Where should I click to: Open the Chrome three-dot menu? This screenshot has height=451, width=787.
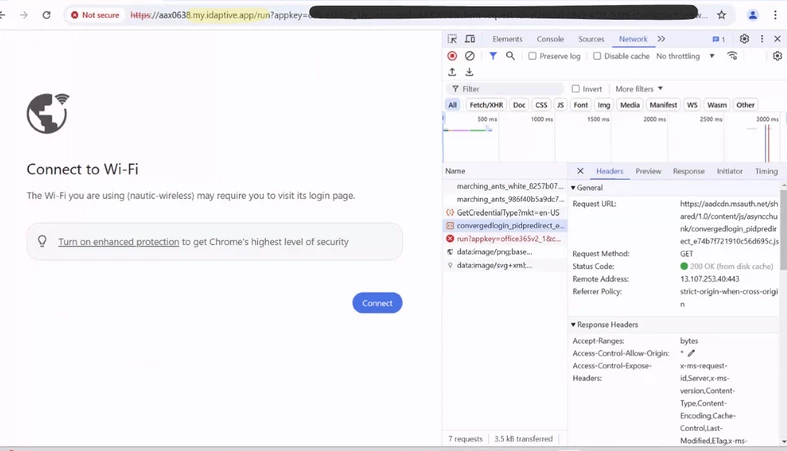tap(775, 15)
